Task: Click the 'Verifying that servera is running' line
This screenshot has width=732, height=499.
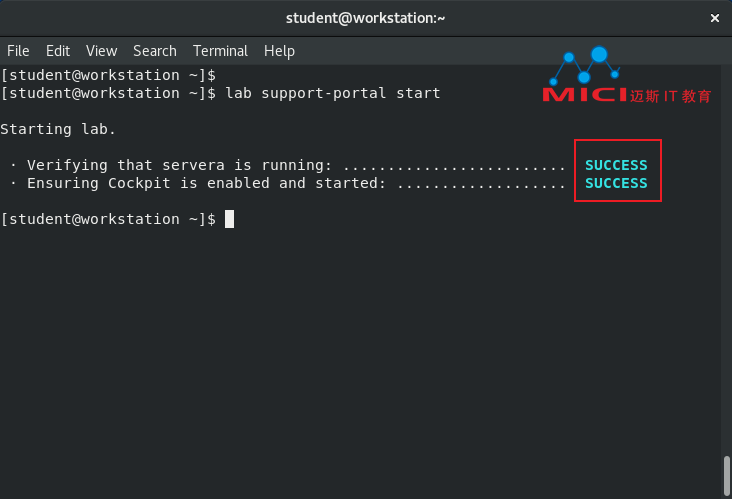Action: [179, 165]
